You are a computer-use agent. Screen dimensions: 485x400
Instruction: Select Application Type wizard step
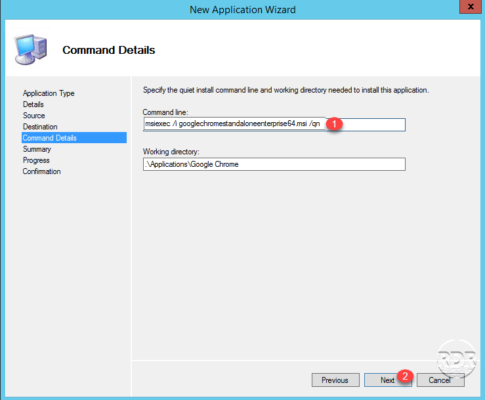[49, 93]
